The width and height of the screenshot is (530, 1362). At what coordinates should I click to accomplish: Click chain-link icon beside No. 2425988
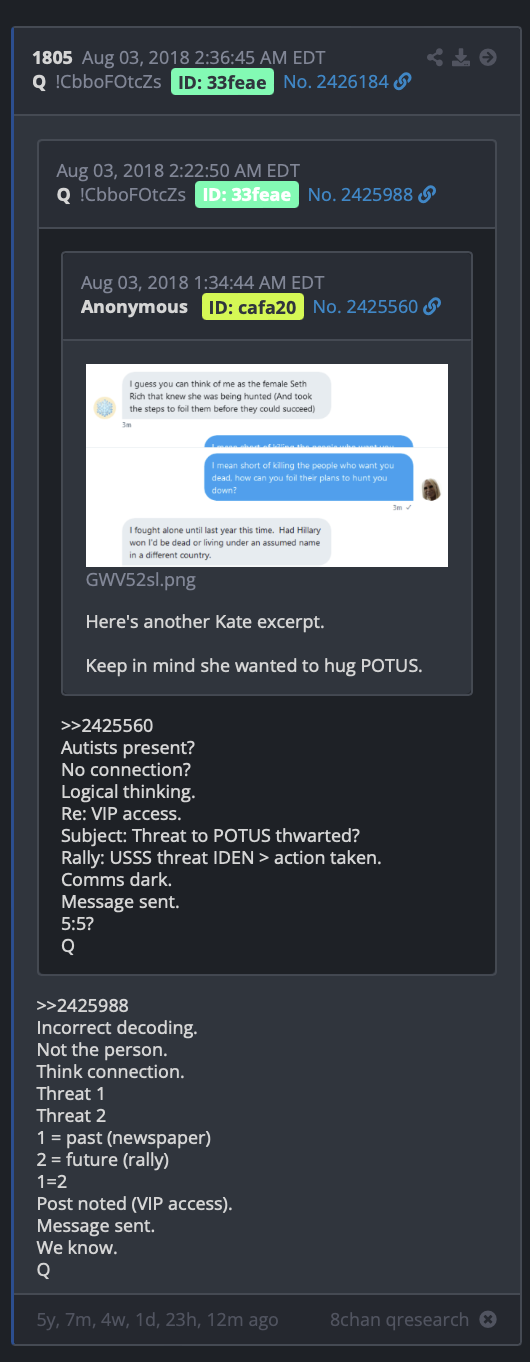(427, 195)
